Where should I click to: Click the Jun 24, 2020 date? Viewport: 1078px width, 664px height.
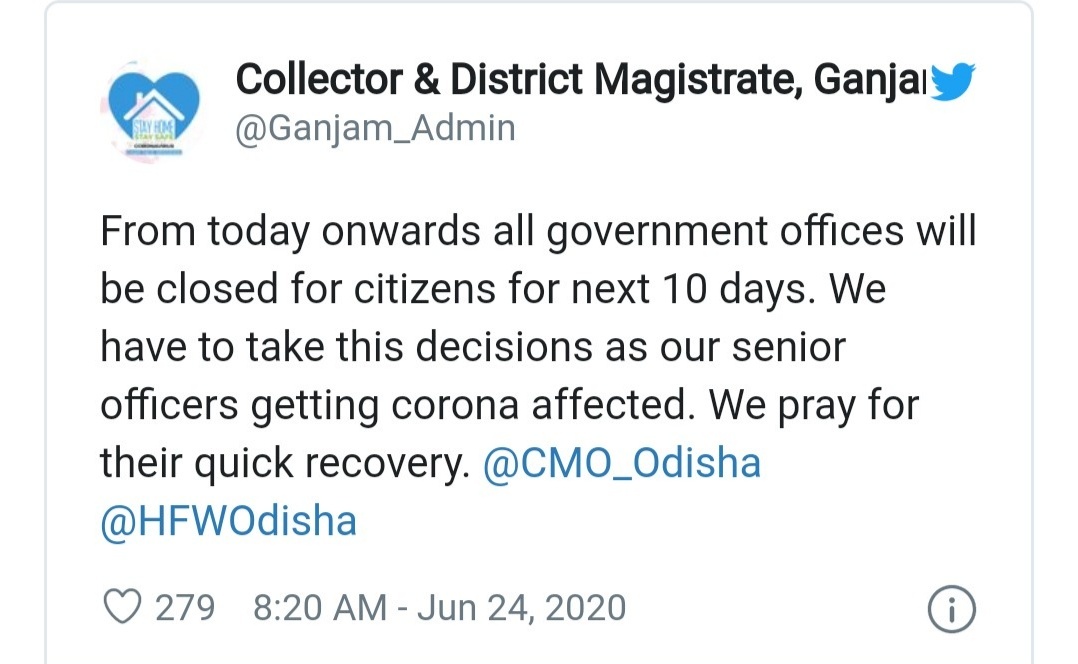click(521, 608)
